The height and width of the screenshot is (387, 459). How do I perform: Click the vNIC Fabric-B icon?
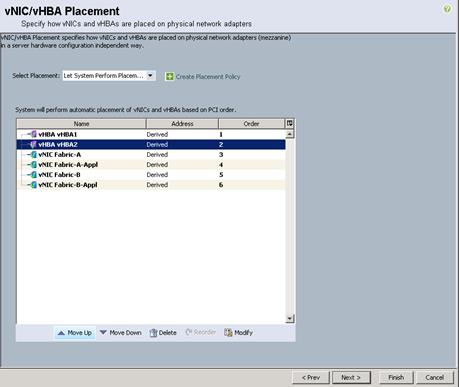33,174
